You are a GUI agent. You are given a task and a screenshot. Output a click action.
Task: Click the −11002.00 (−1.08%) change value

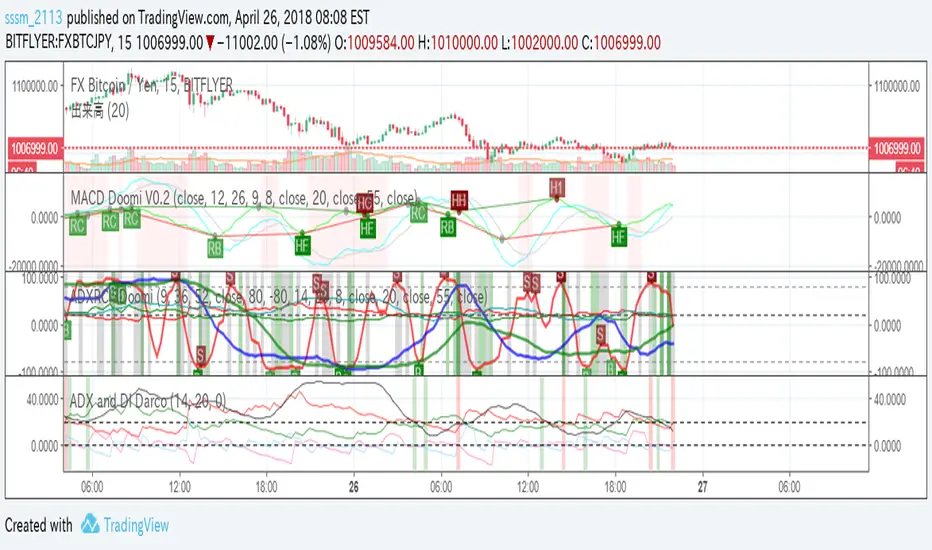(x=273, y=42)
